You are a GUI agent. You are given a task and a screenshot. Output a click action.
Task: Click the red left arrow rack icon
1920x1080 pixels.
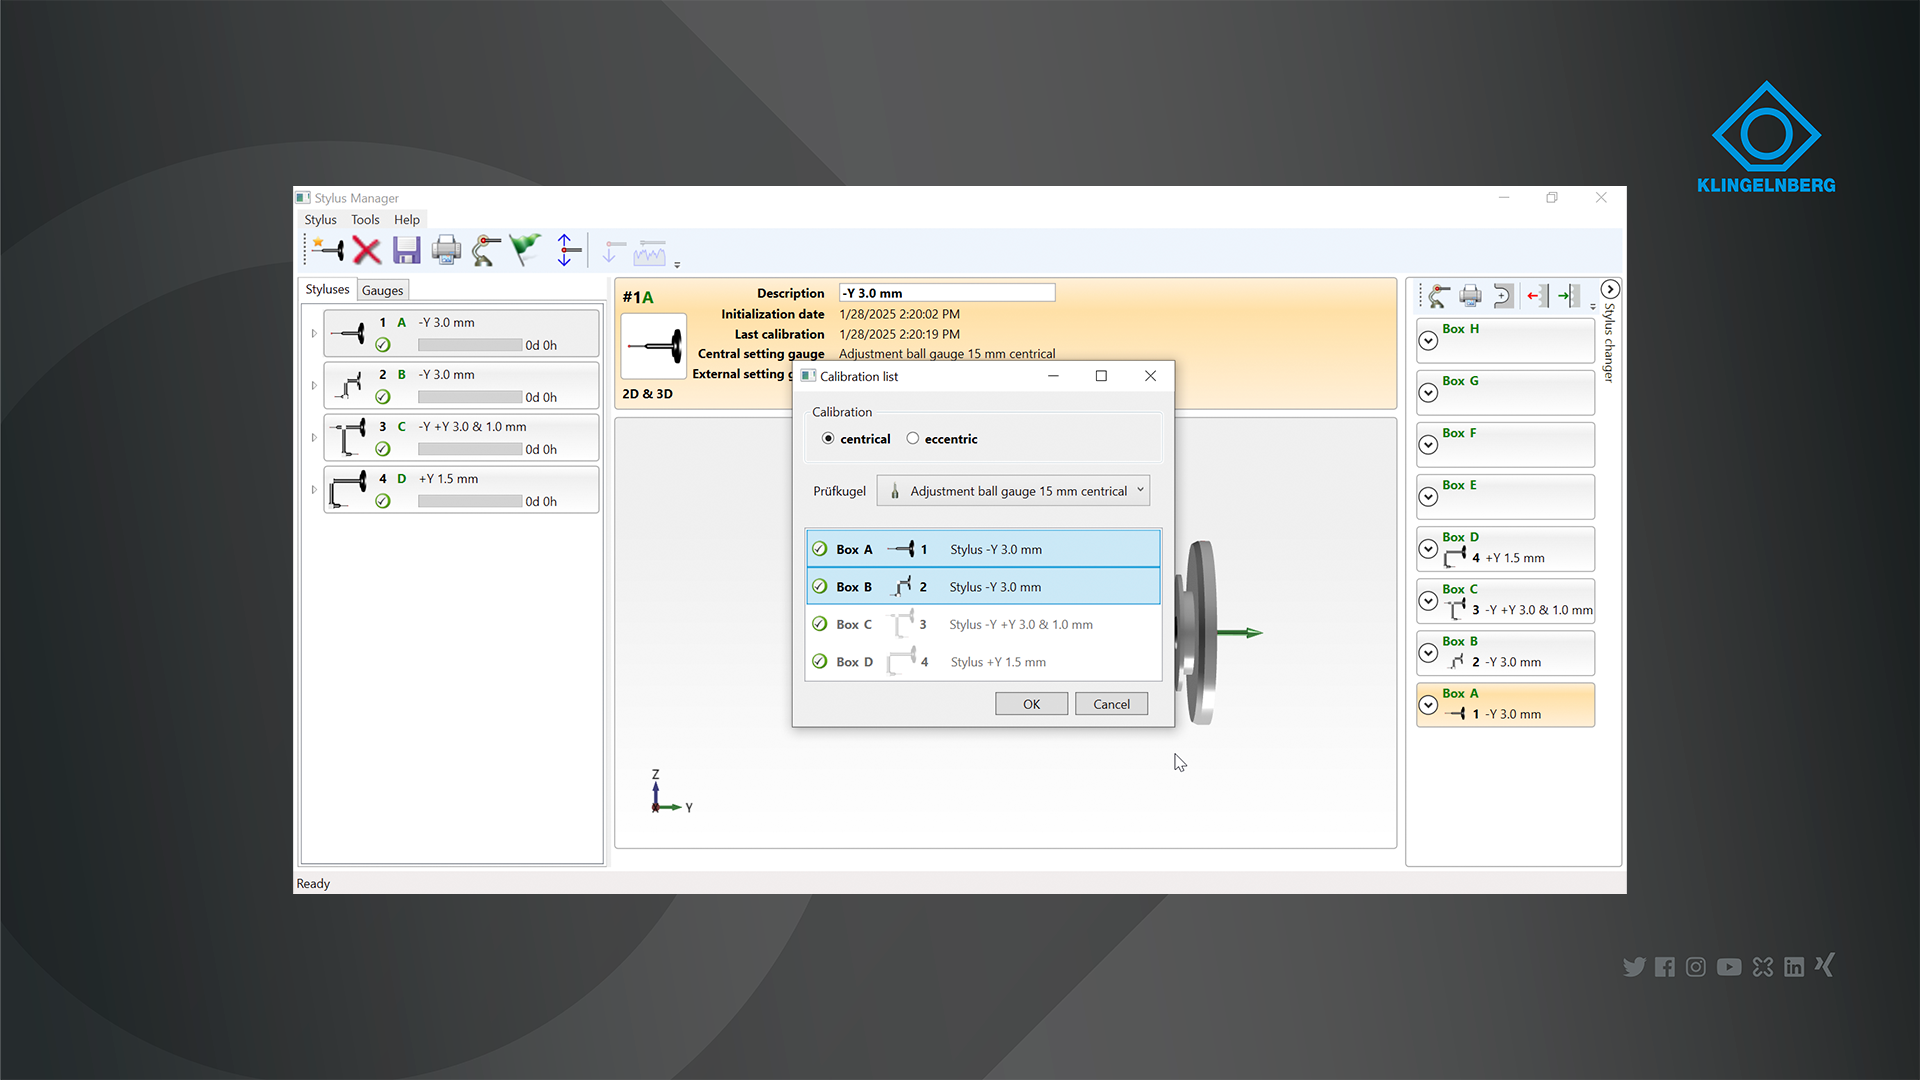click(1537, 296)
